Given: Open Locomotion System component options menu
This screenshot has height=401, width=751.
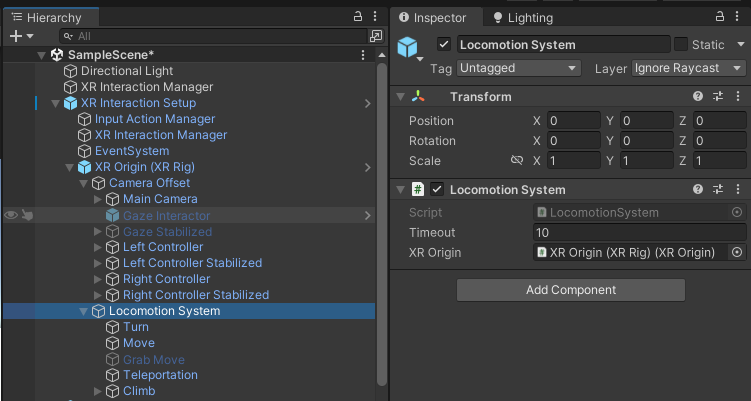Looking at the screenshot, I should [x=737, y=190].
